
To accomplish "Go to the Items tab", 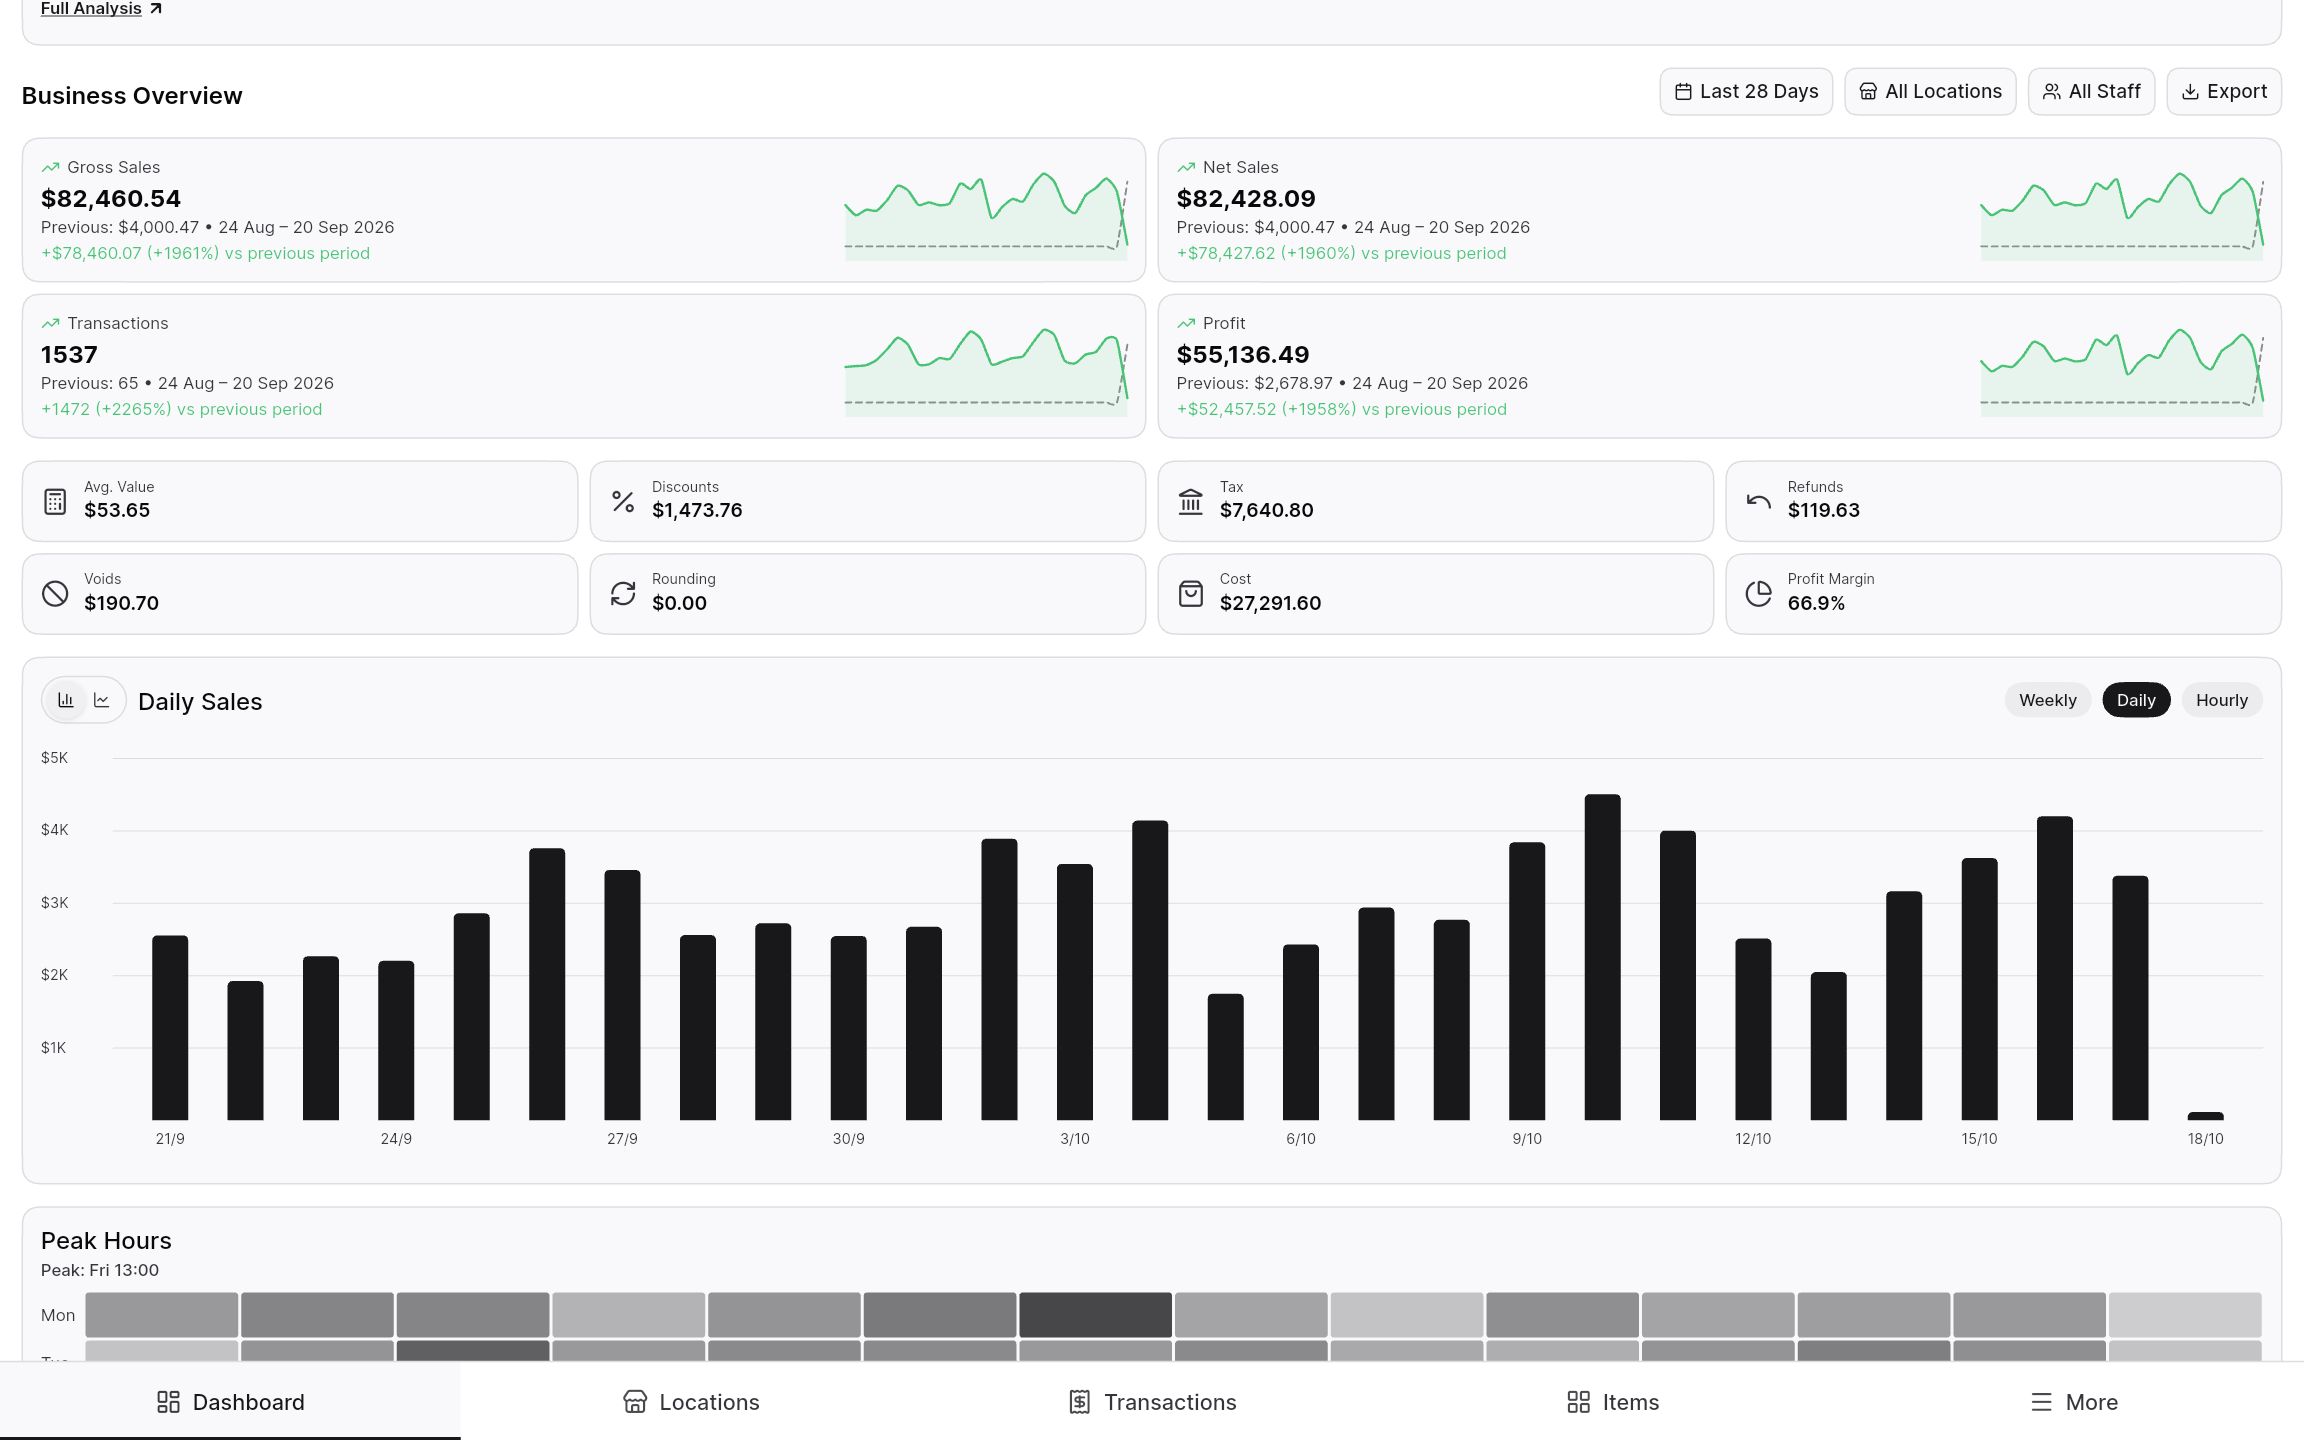I will (x=1613, y=1402).
